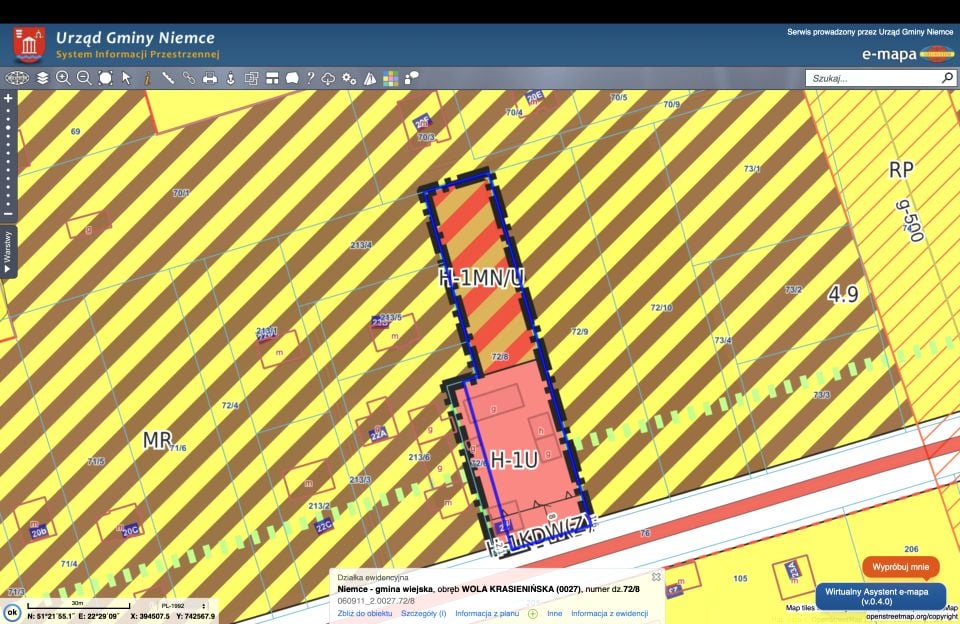Open the help question mark icon
960x624 pixels.
point(310,78)
